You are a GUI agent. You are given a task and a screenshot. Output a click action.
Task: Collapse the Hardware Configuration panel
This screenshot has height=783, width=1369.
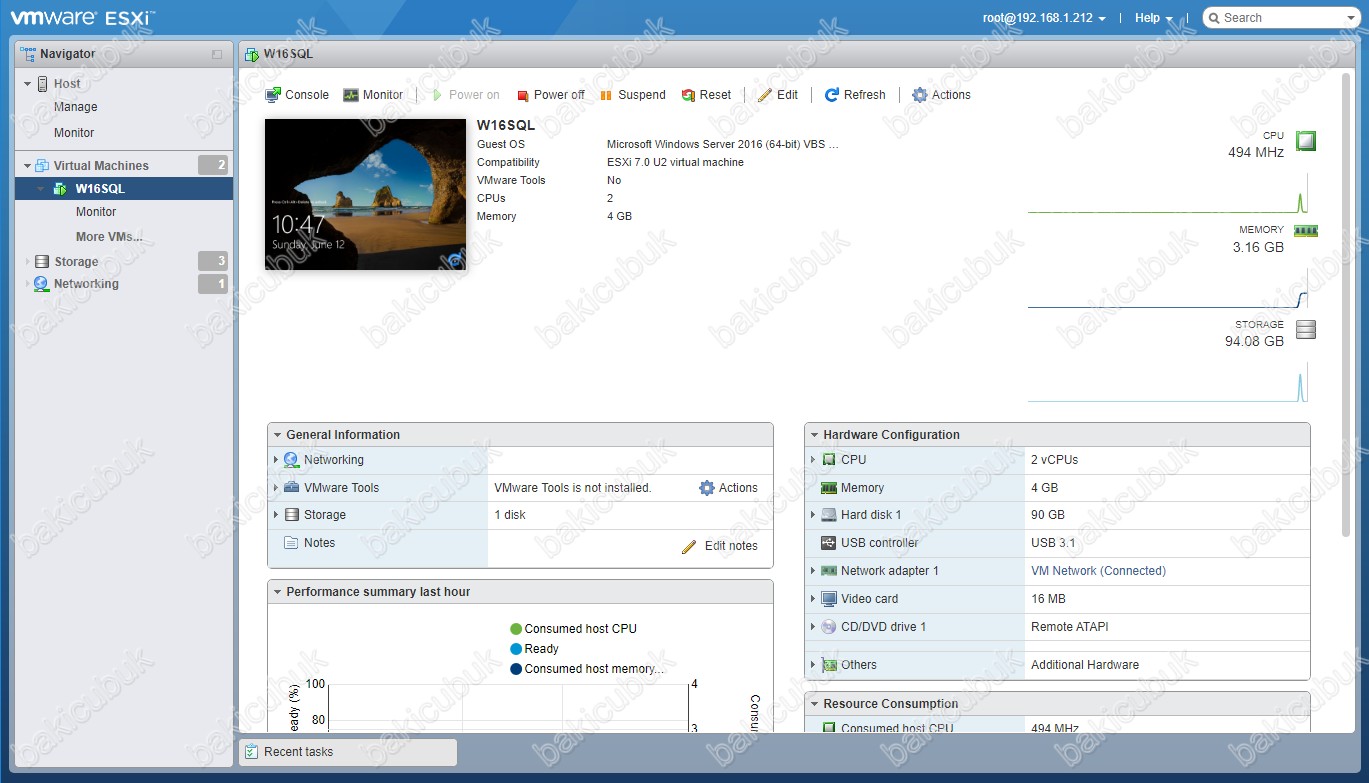click(814, 435)
